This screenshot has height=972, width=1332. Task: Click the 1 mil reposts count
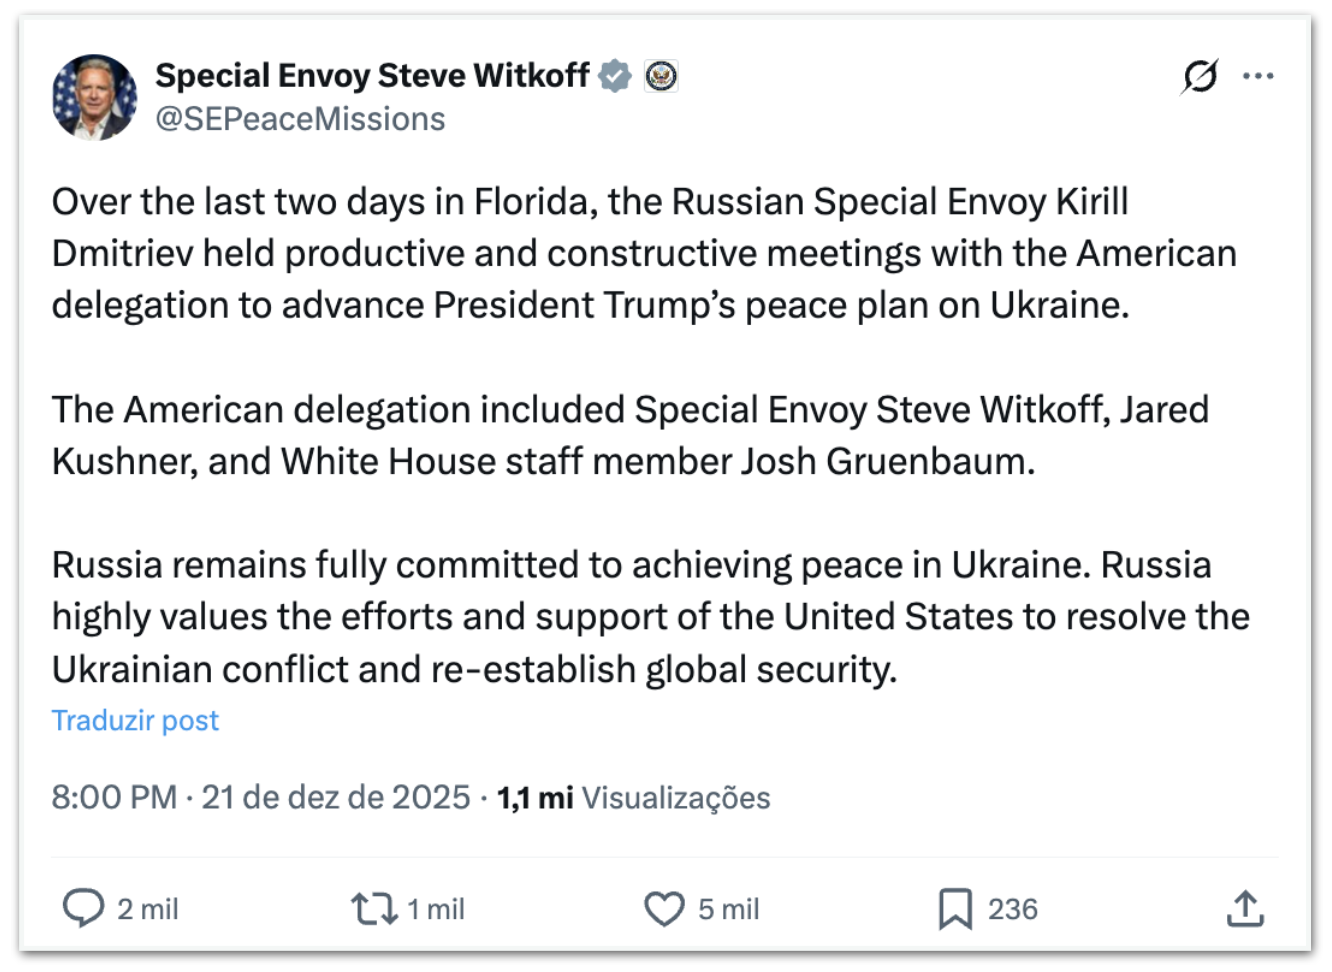[436, 909]
